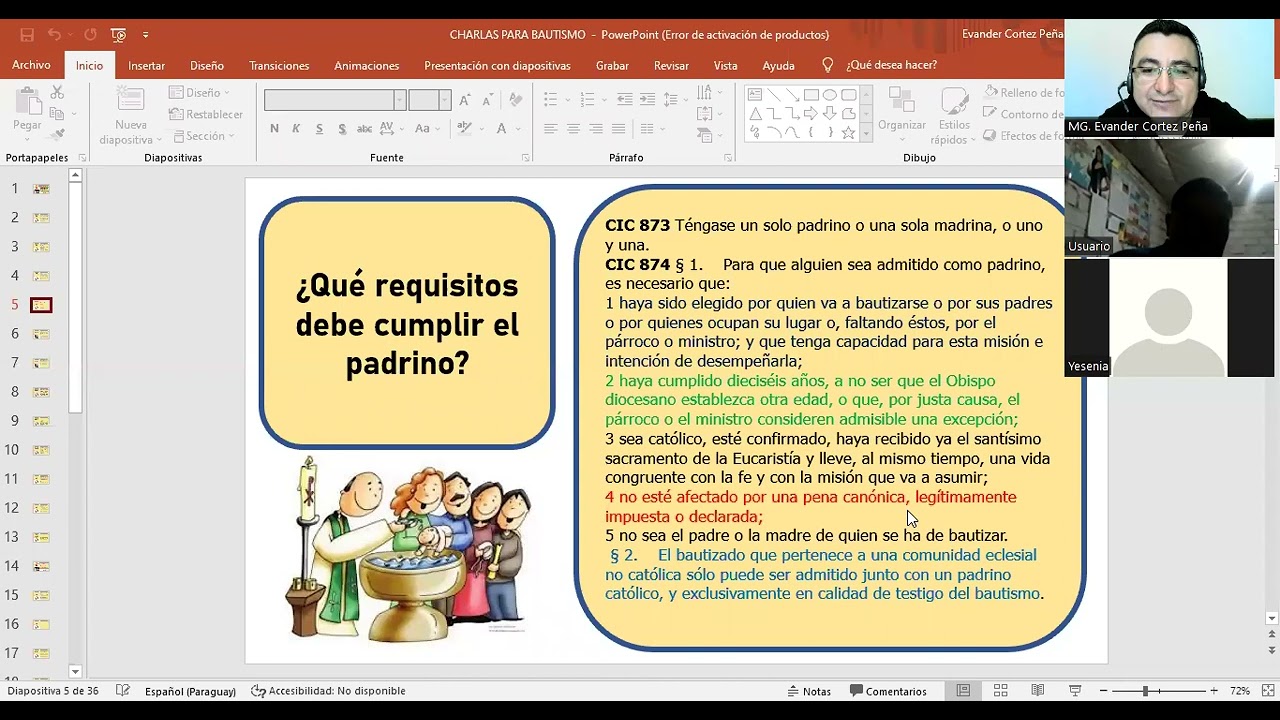Click the Copy icon
This screenshot has height=720, width=1280.
(58, 113)
